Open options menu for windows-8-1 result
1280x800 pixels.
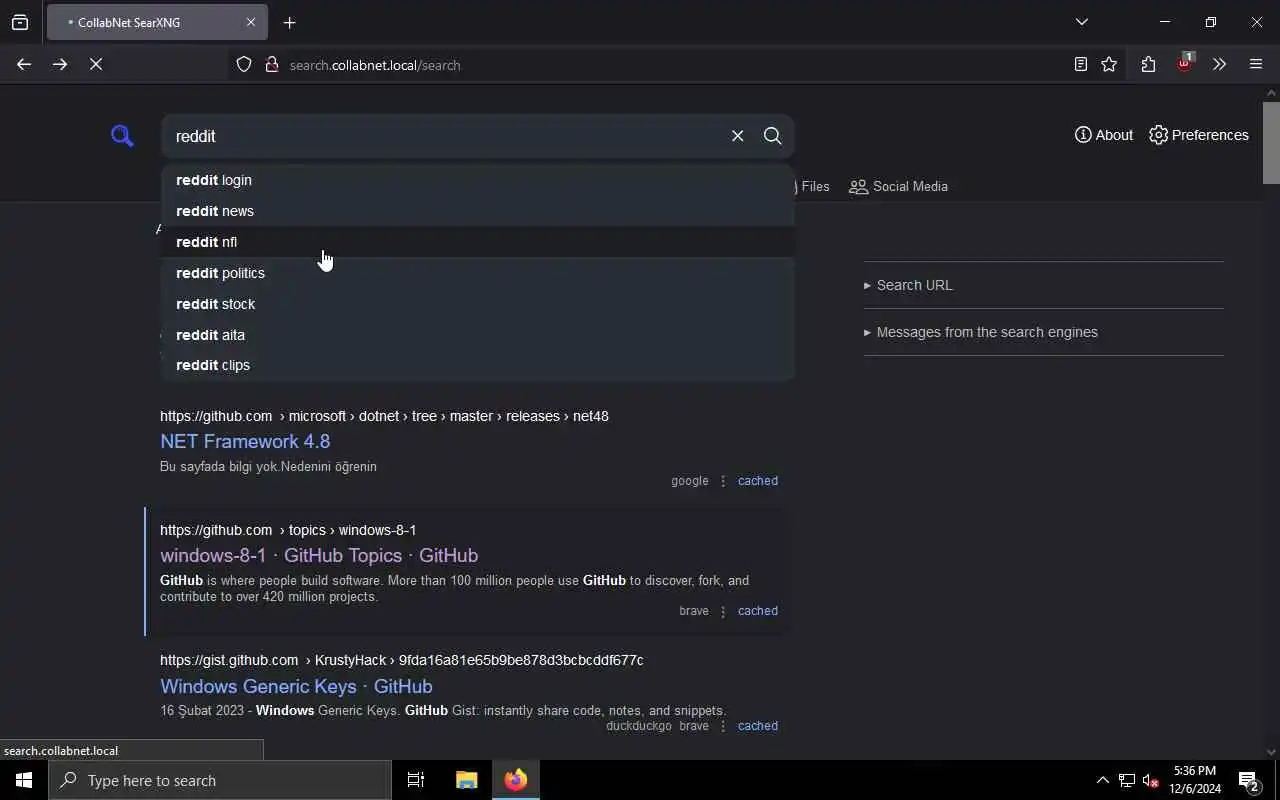(723, 611)
